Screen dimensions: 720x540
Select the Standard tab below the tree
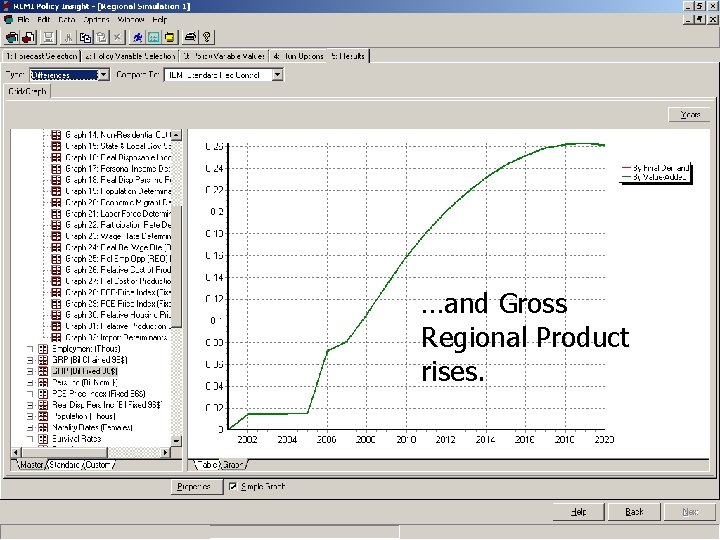[x=65, y=465]
